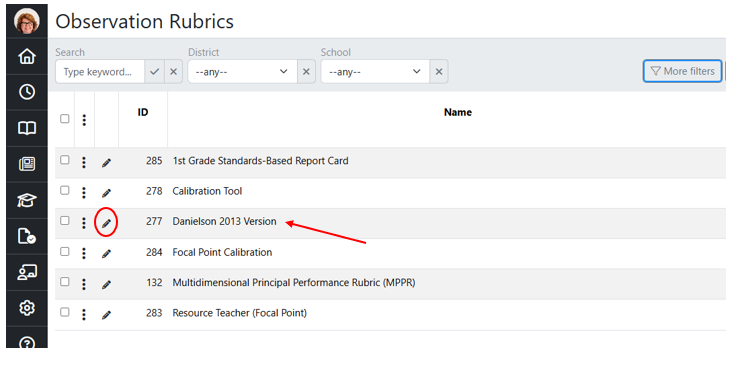Open the Home icon in sidebar
746x366 pixels.
[27, 56]
